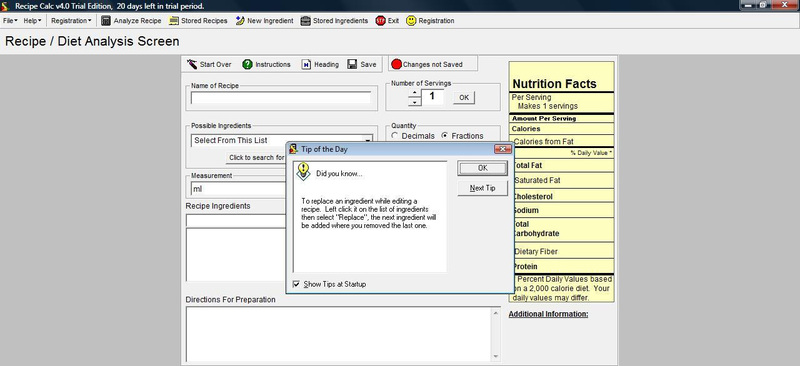Open Stored Recipes from the toolbar
The width and height of the screenshot is (800, 366).
click(198, 21)
